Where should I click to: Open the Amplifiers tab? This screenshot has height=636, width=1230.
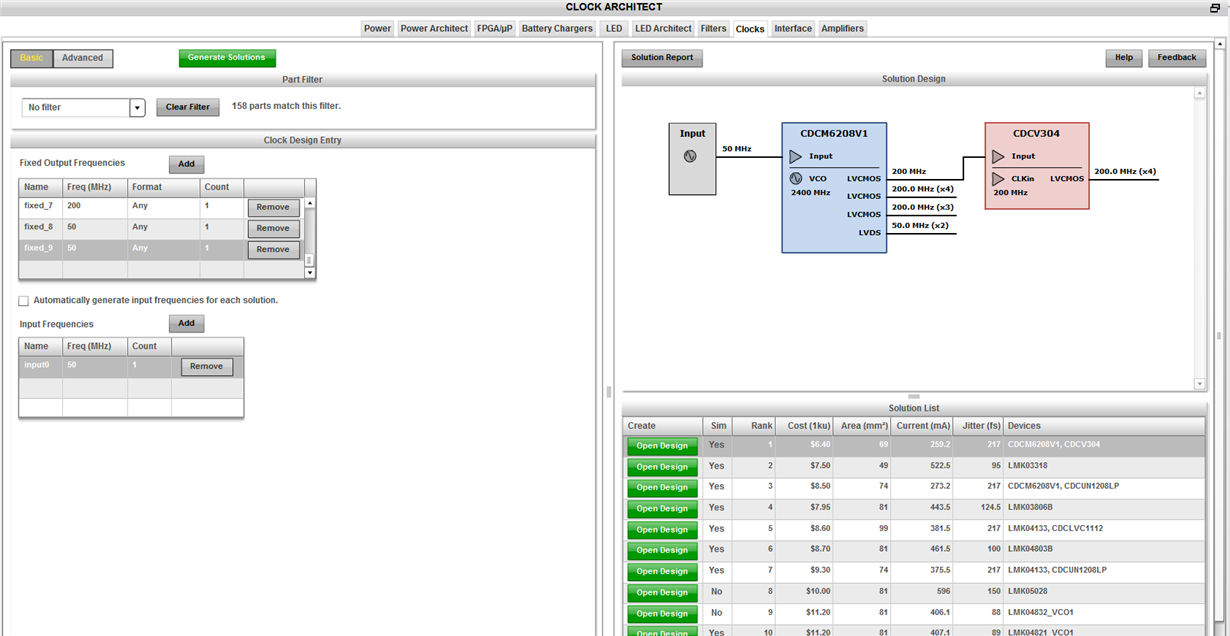pos(842,28)
